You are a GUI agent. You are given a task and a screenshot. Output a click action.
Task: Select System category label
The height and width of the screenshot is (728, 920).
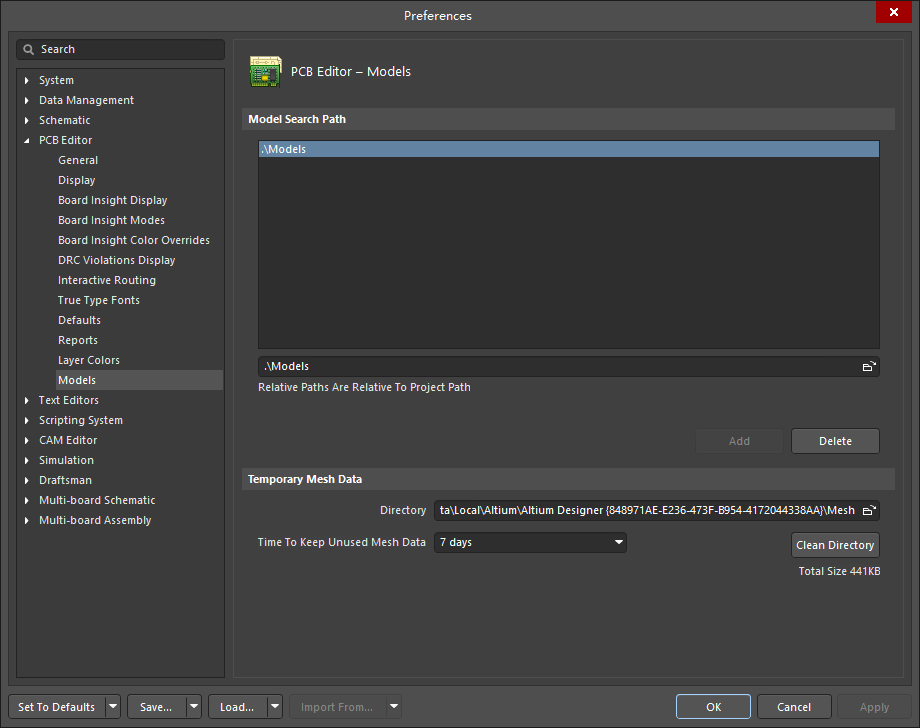pyautogui.click(x=56, y=80)
